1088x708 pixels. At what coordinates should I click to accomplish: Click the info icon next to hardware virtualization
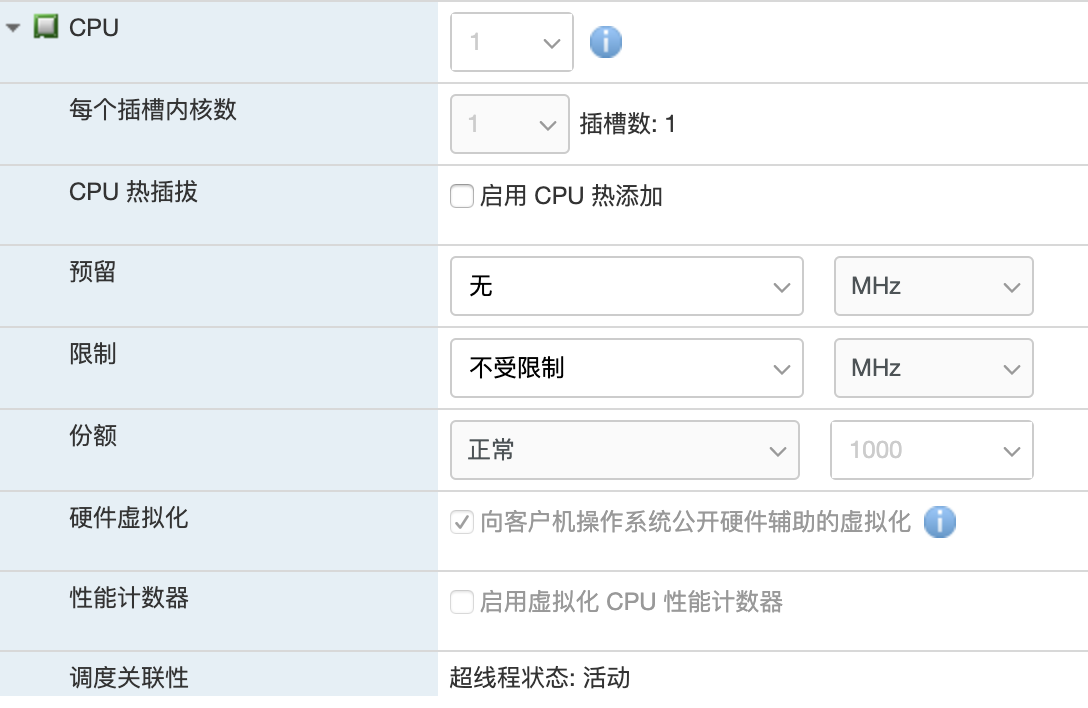pos(940,522)
